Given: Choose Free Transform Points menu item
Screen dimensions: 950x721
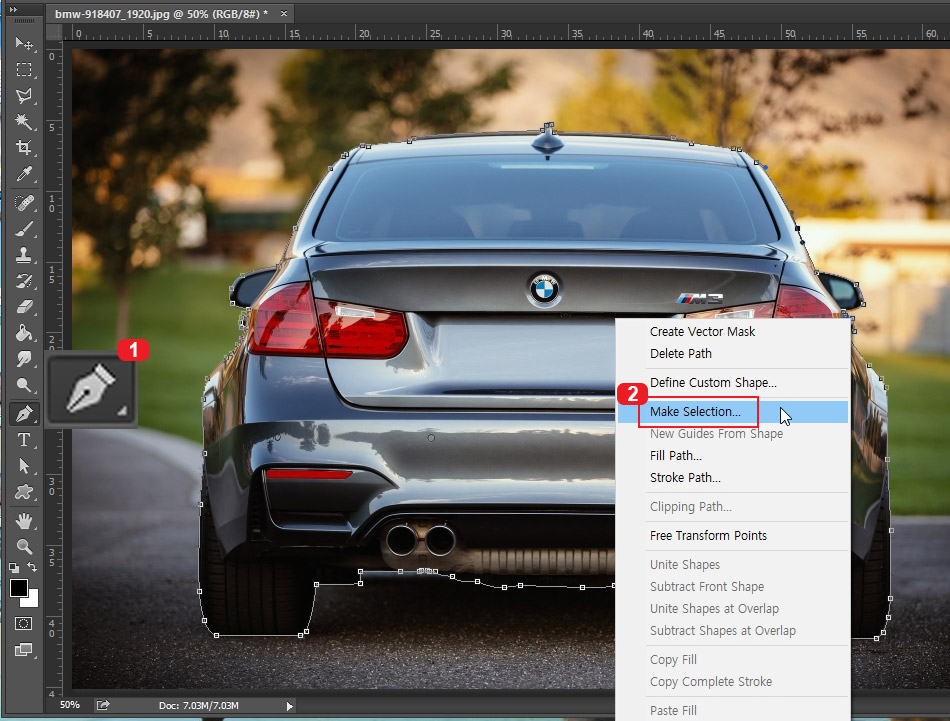Looking at the screenshot, I should tap(732, 536).
